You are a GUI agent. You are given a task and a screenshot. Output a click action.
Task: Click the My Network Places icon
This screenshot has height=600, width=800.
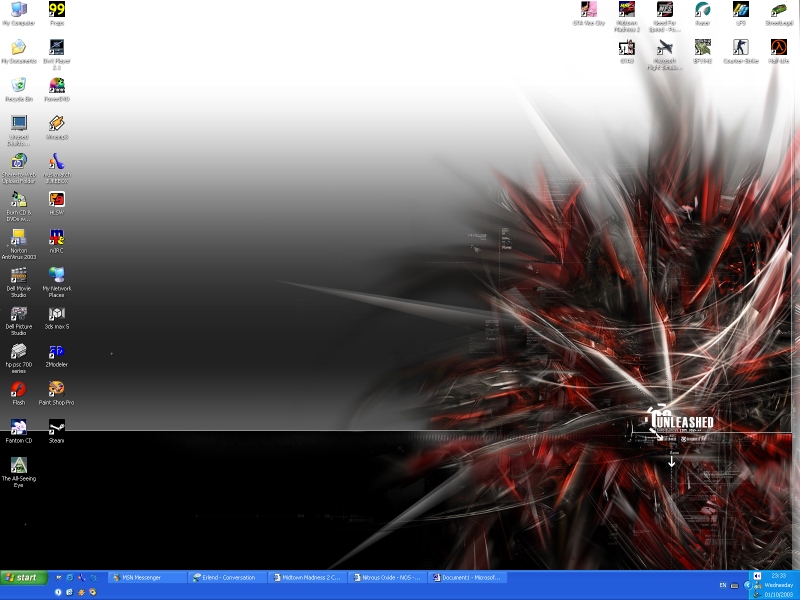57,275
